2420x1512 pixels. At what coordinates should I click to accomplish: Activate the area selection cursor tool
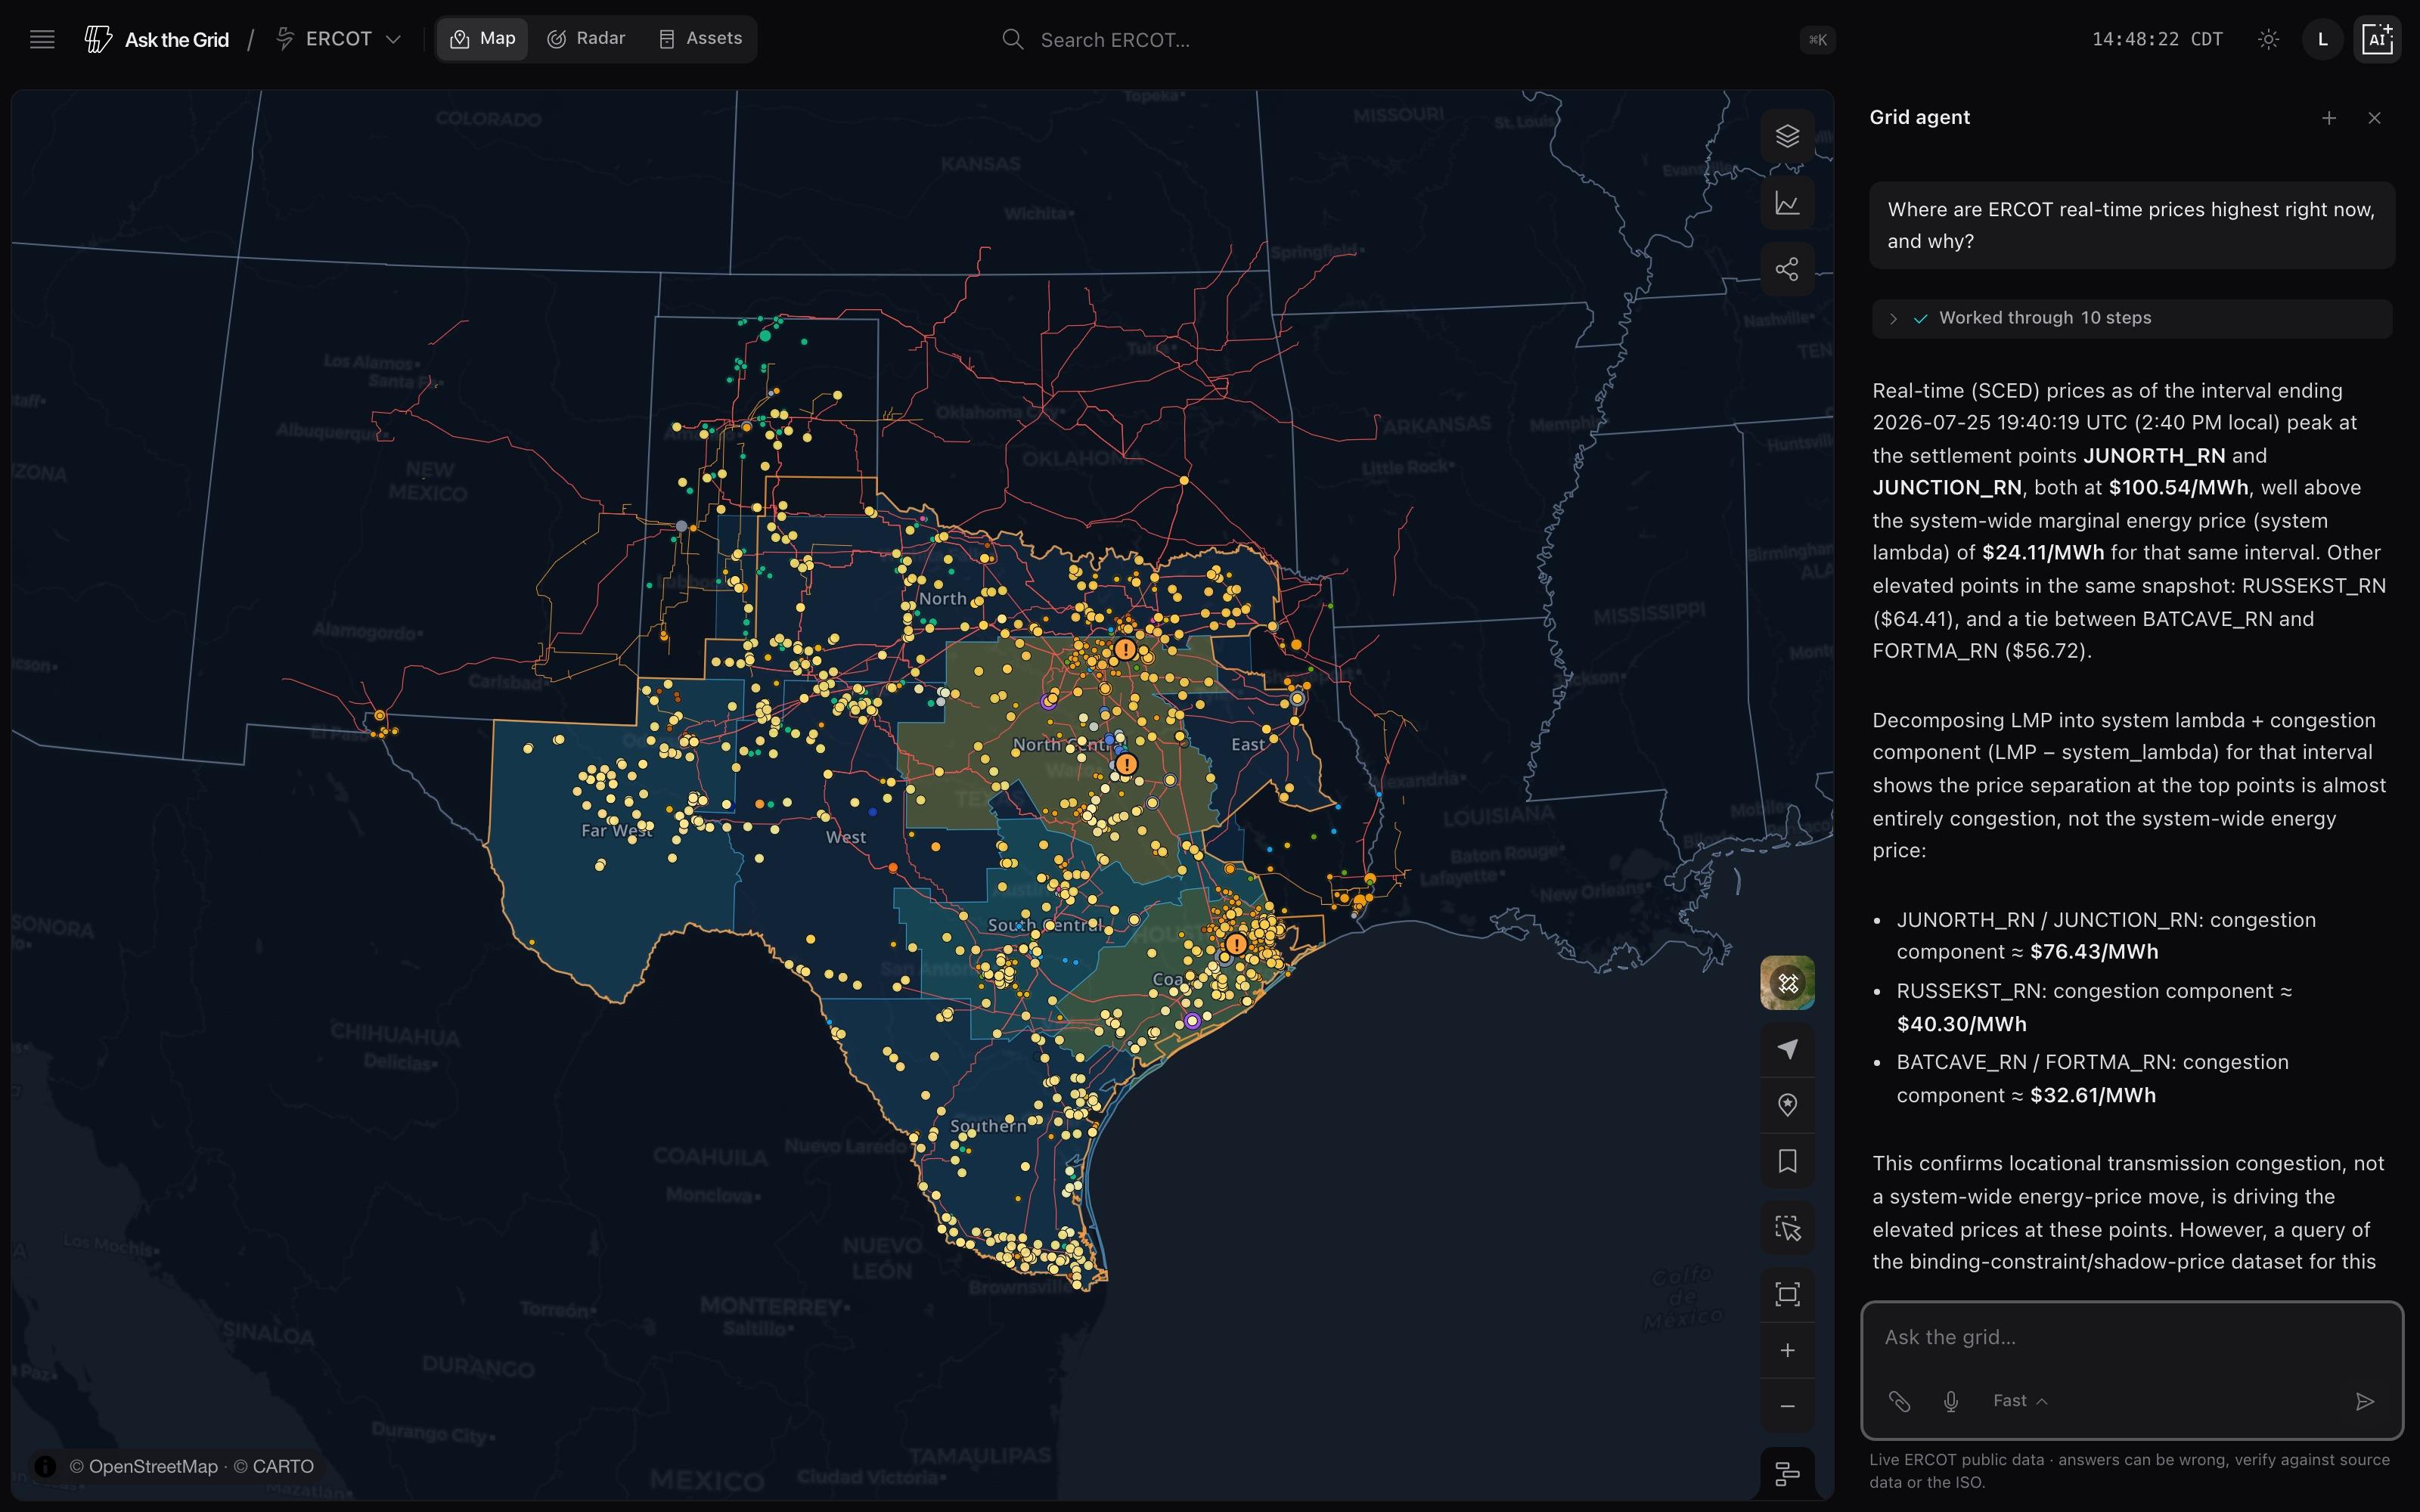(1787, 1228)
